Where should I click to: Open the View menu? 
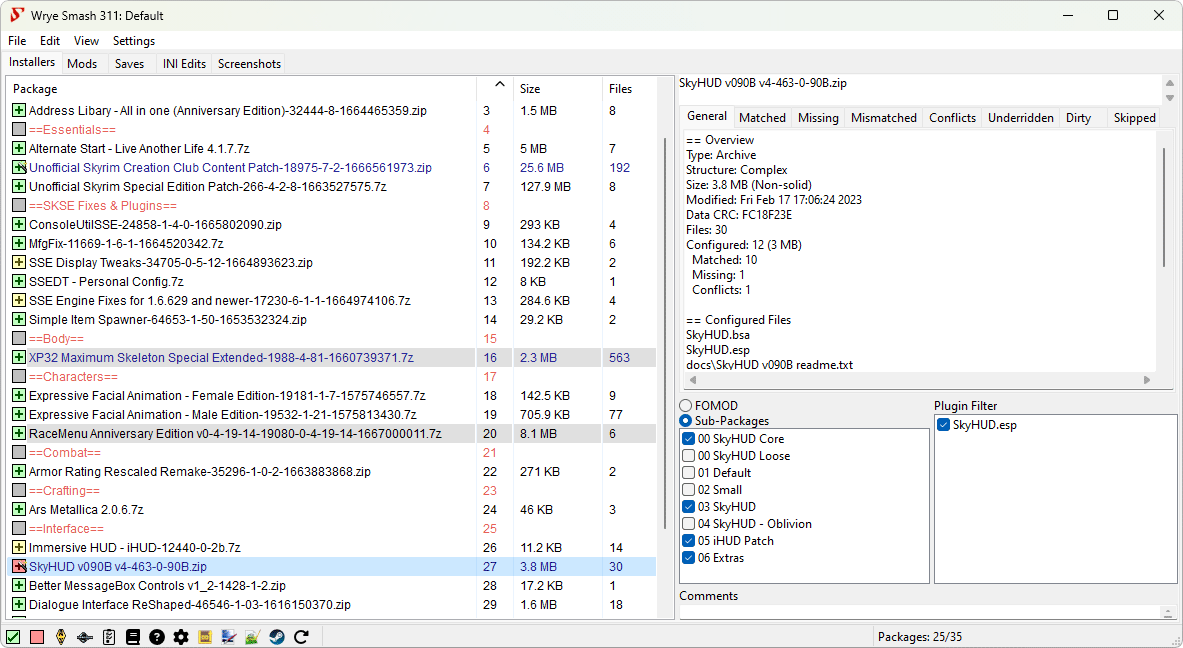tap(86, 41)
